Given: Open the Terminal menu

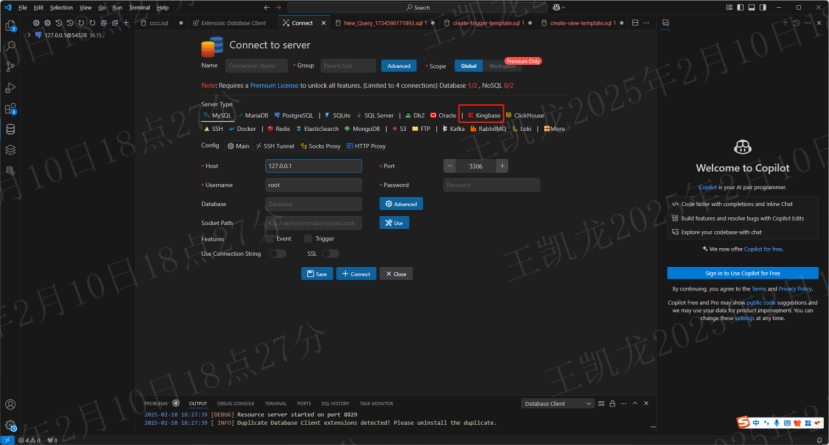Looking at the screenshot, I should click(x=140, y=7).
